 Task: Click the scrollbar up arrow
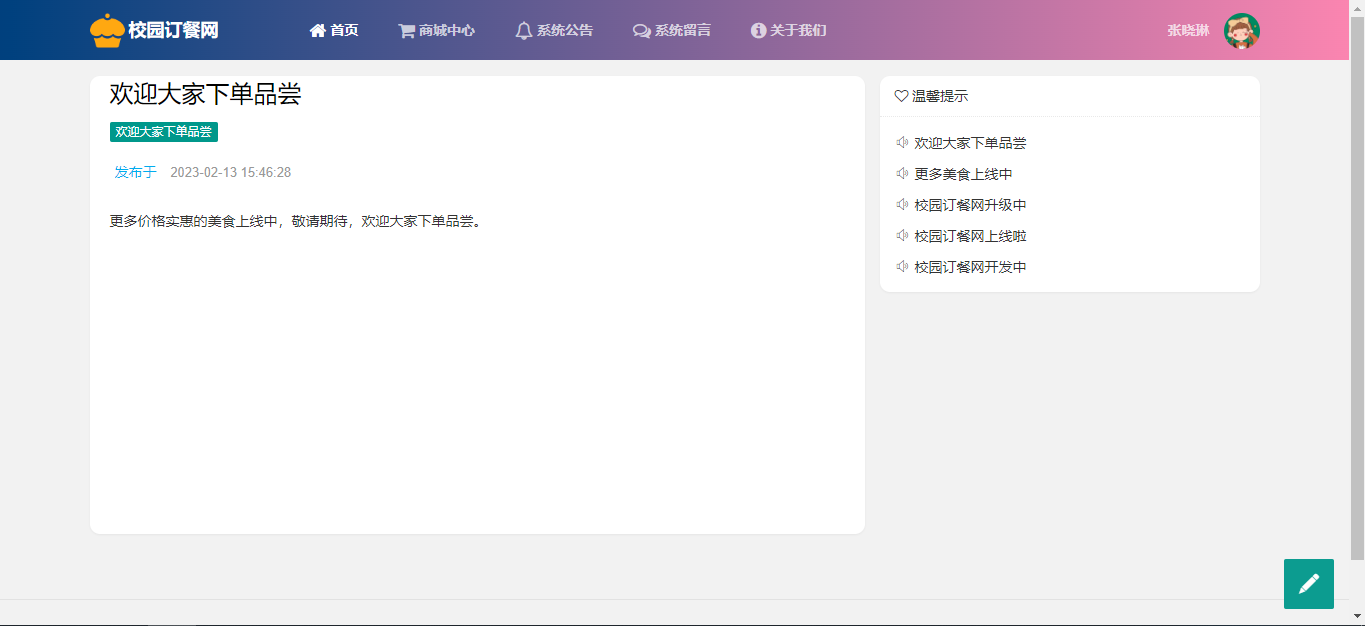pyautogui.click(x=1357, y=8)
